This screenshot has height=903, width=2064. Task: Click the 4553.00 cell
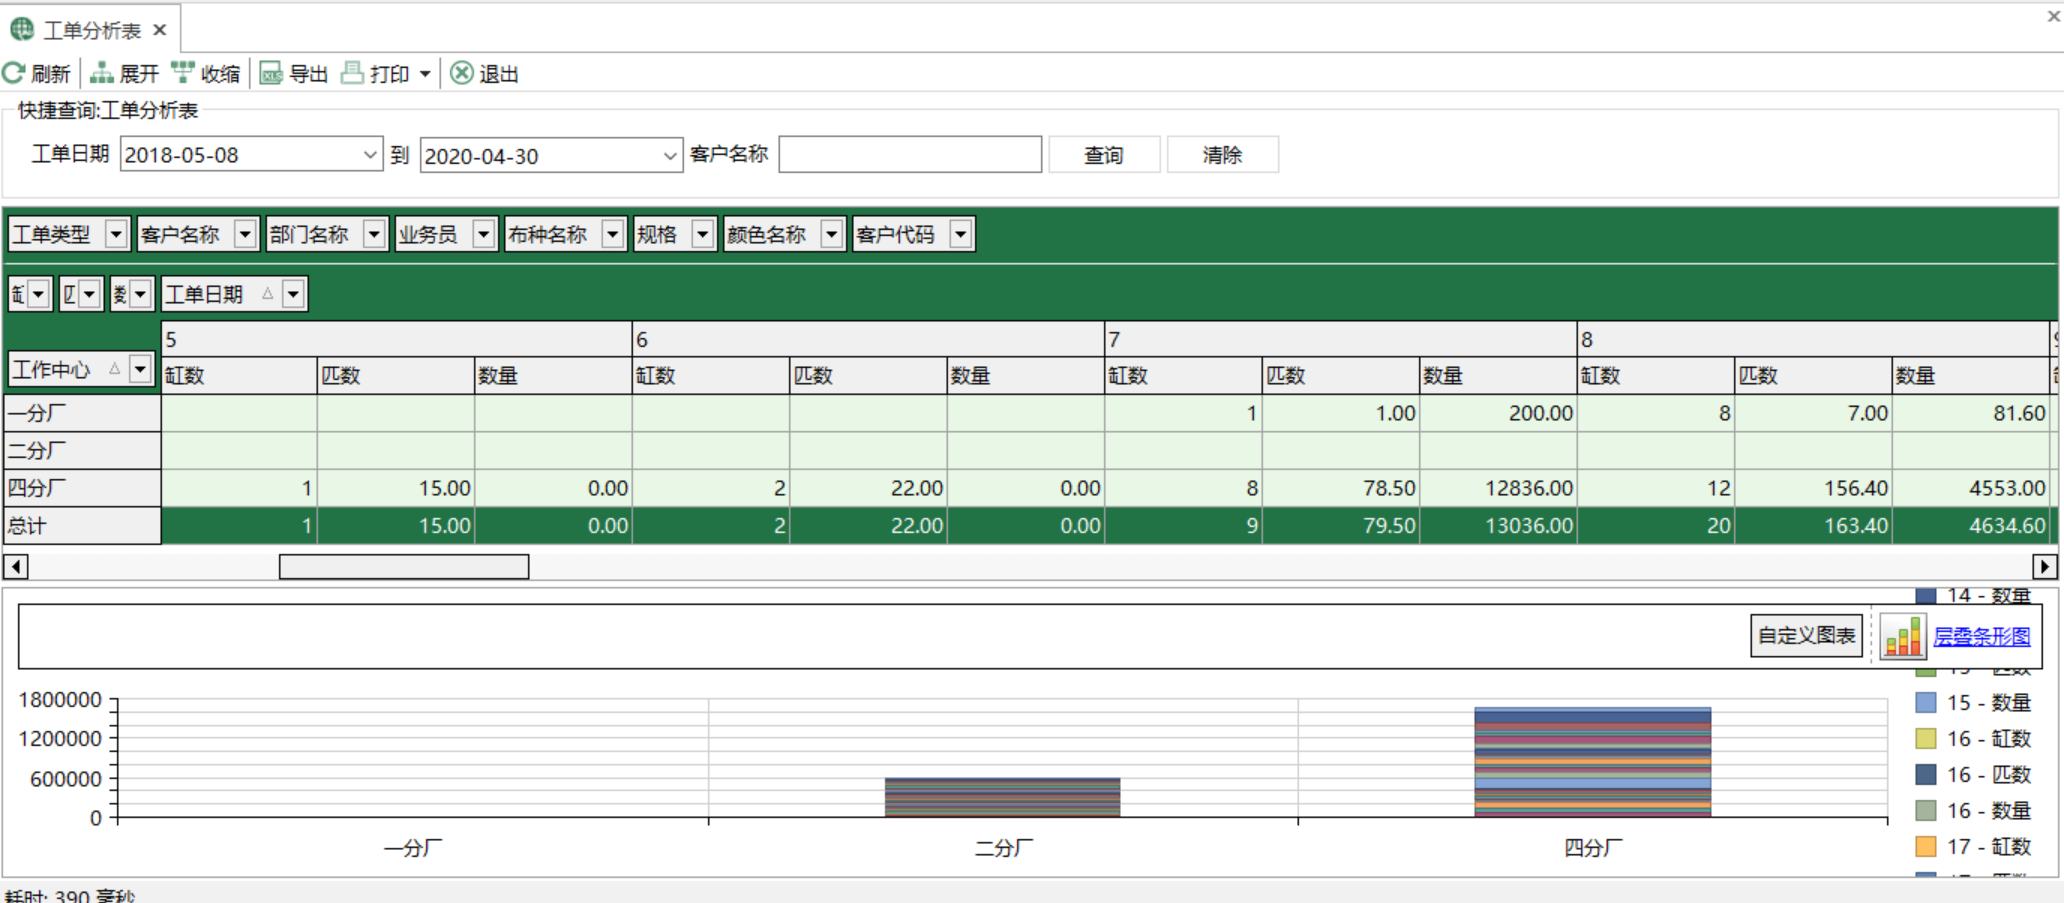[1970, 488]
